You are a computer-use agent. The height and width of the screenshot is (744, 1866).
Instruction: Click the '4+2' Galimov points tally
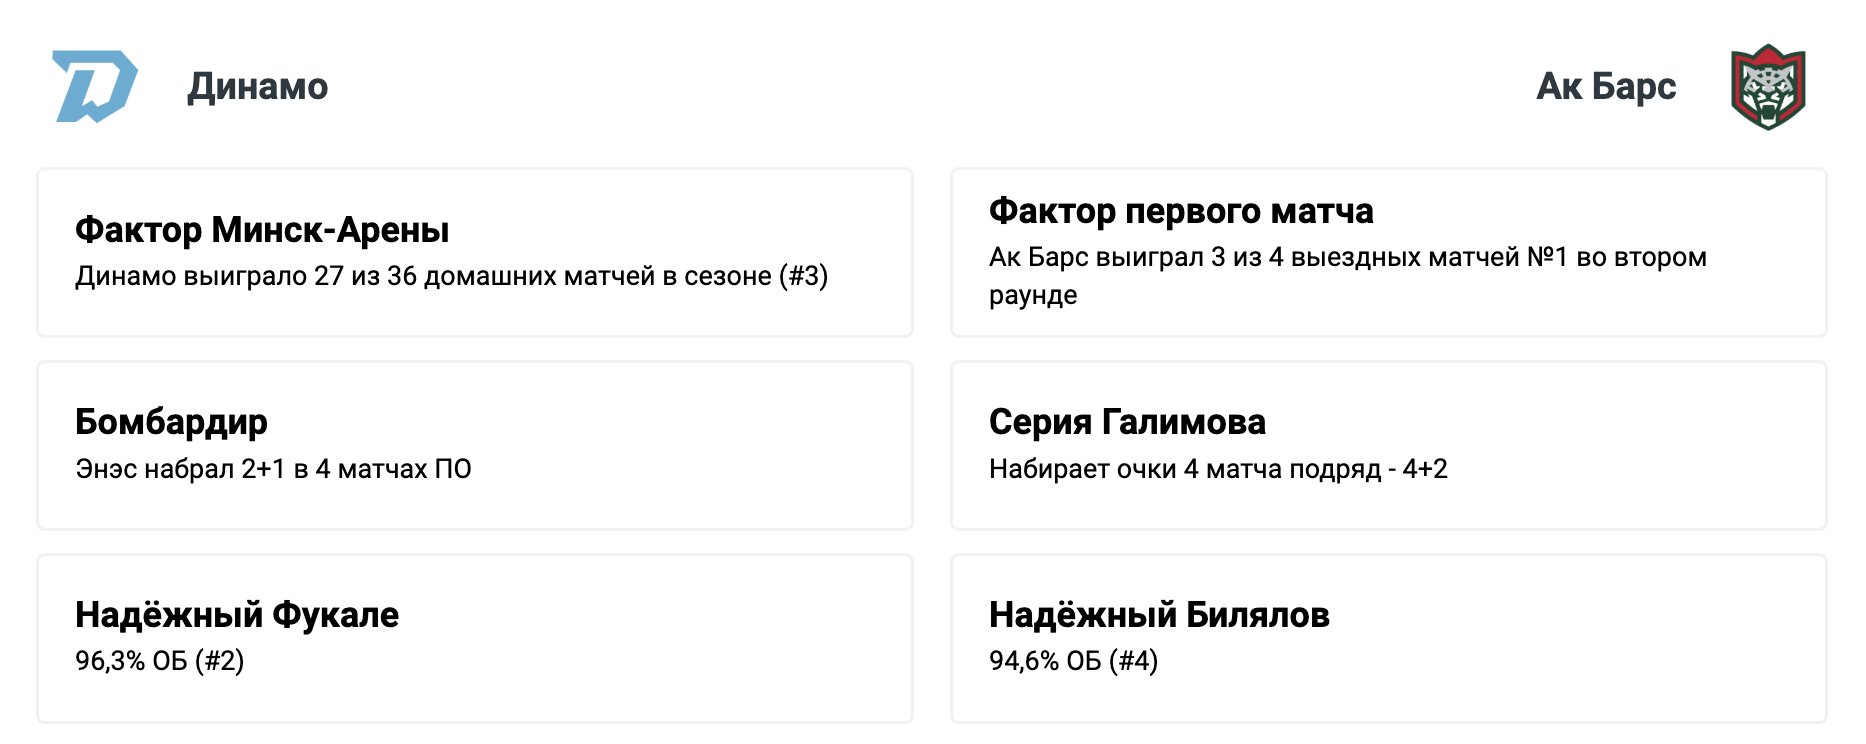(1425, 469)
